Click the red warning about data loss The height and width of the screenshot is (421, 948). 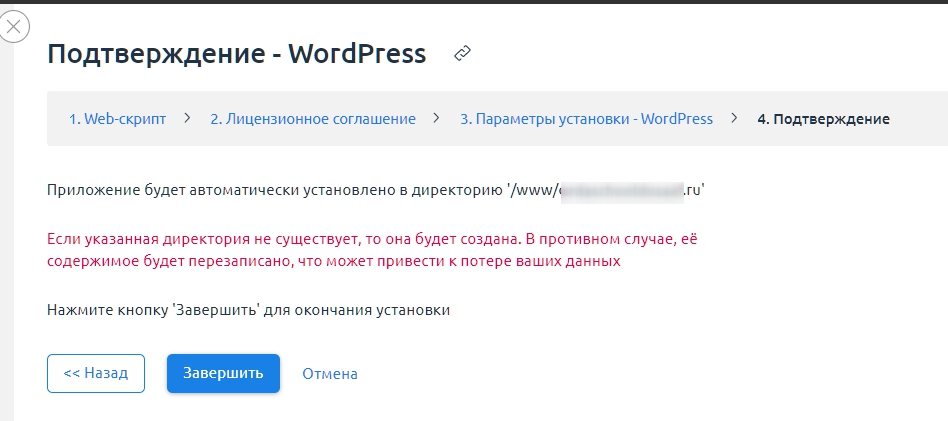pos(372,250)
